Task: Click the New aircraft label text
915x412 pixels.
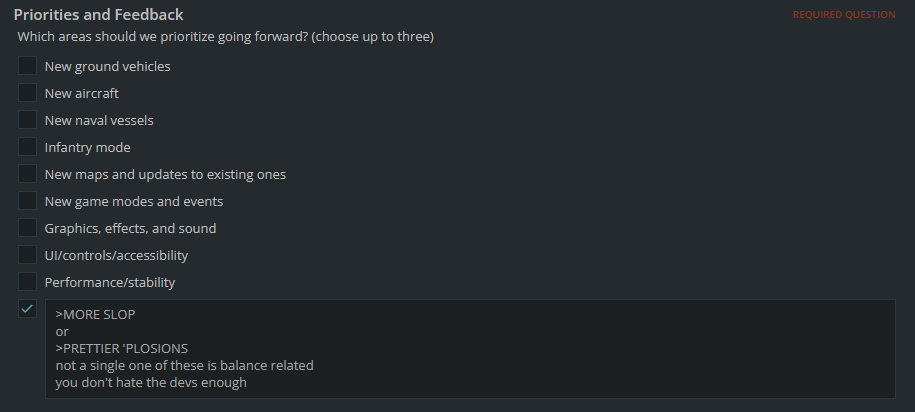Action: pos(82,93)
